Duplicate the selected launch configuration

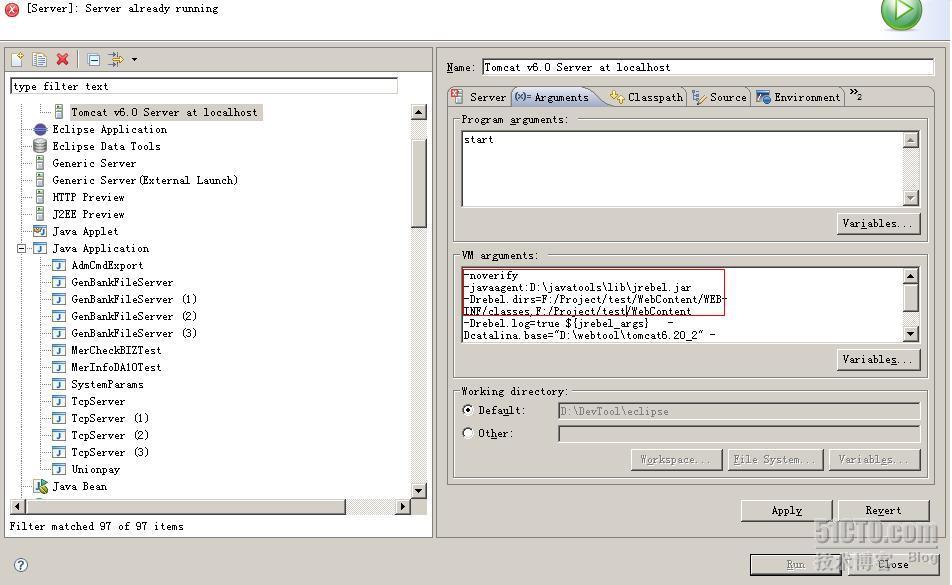(x=39, y=59)
